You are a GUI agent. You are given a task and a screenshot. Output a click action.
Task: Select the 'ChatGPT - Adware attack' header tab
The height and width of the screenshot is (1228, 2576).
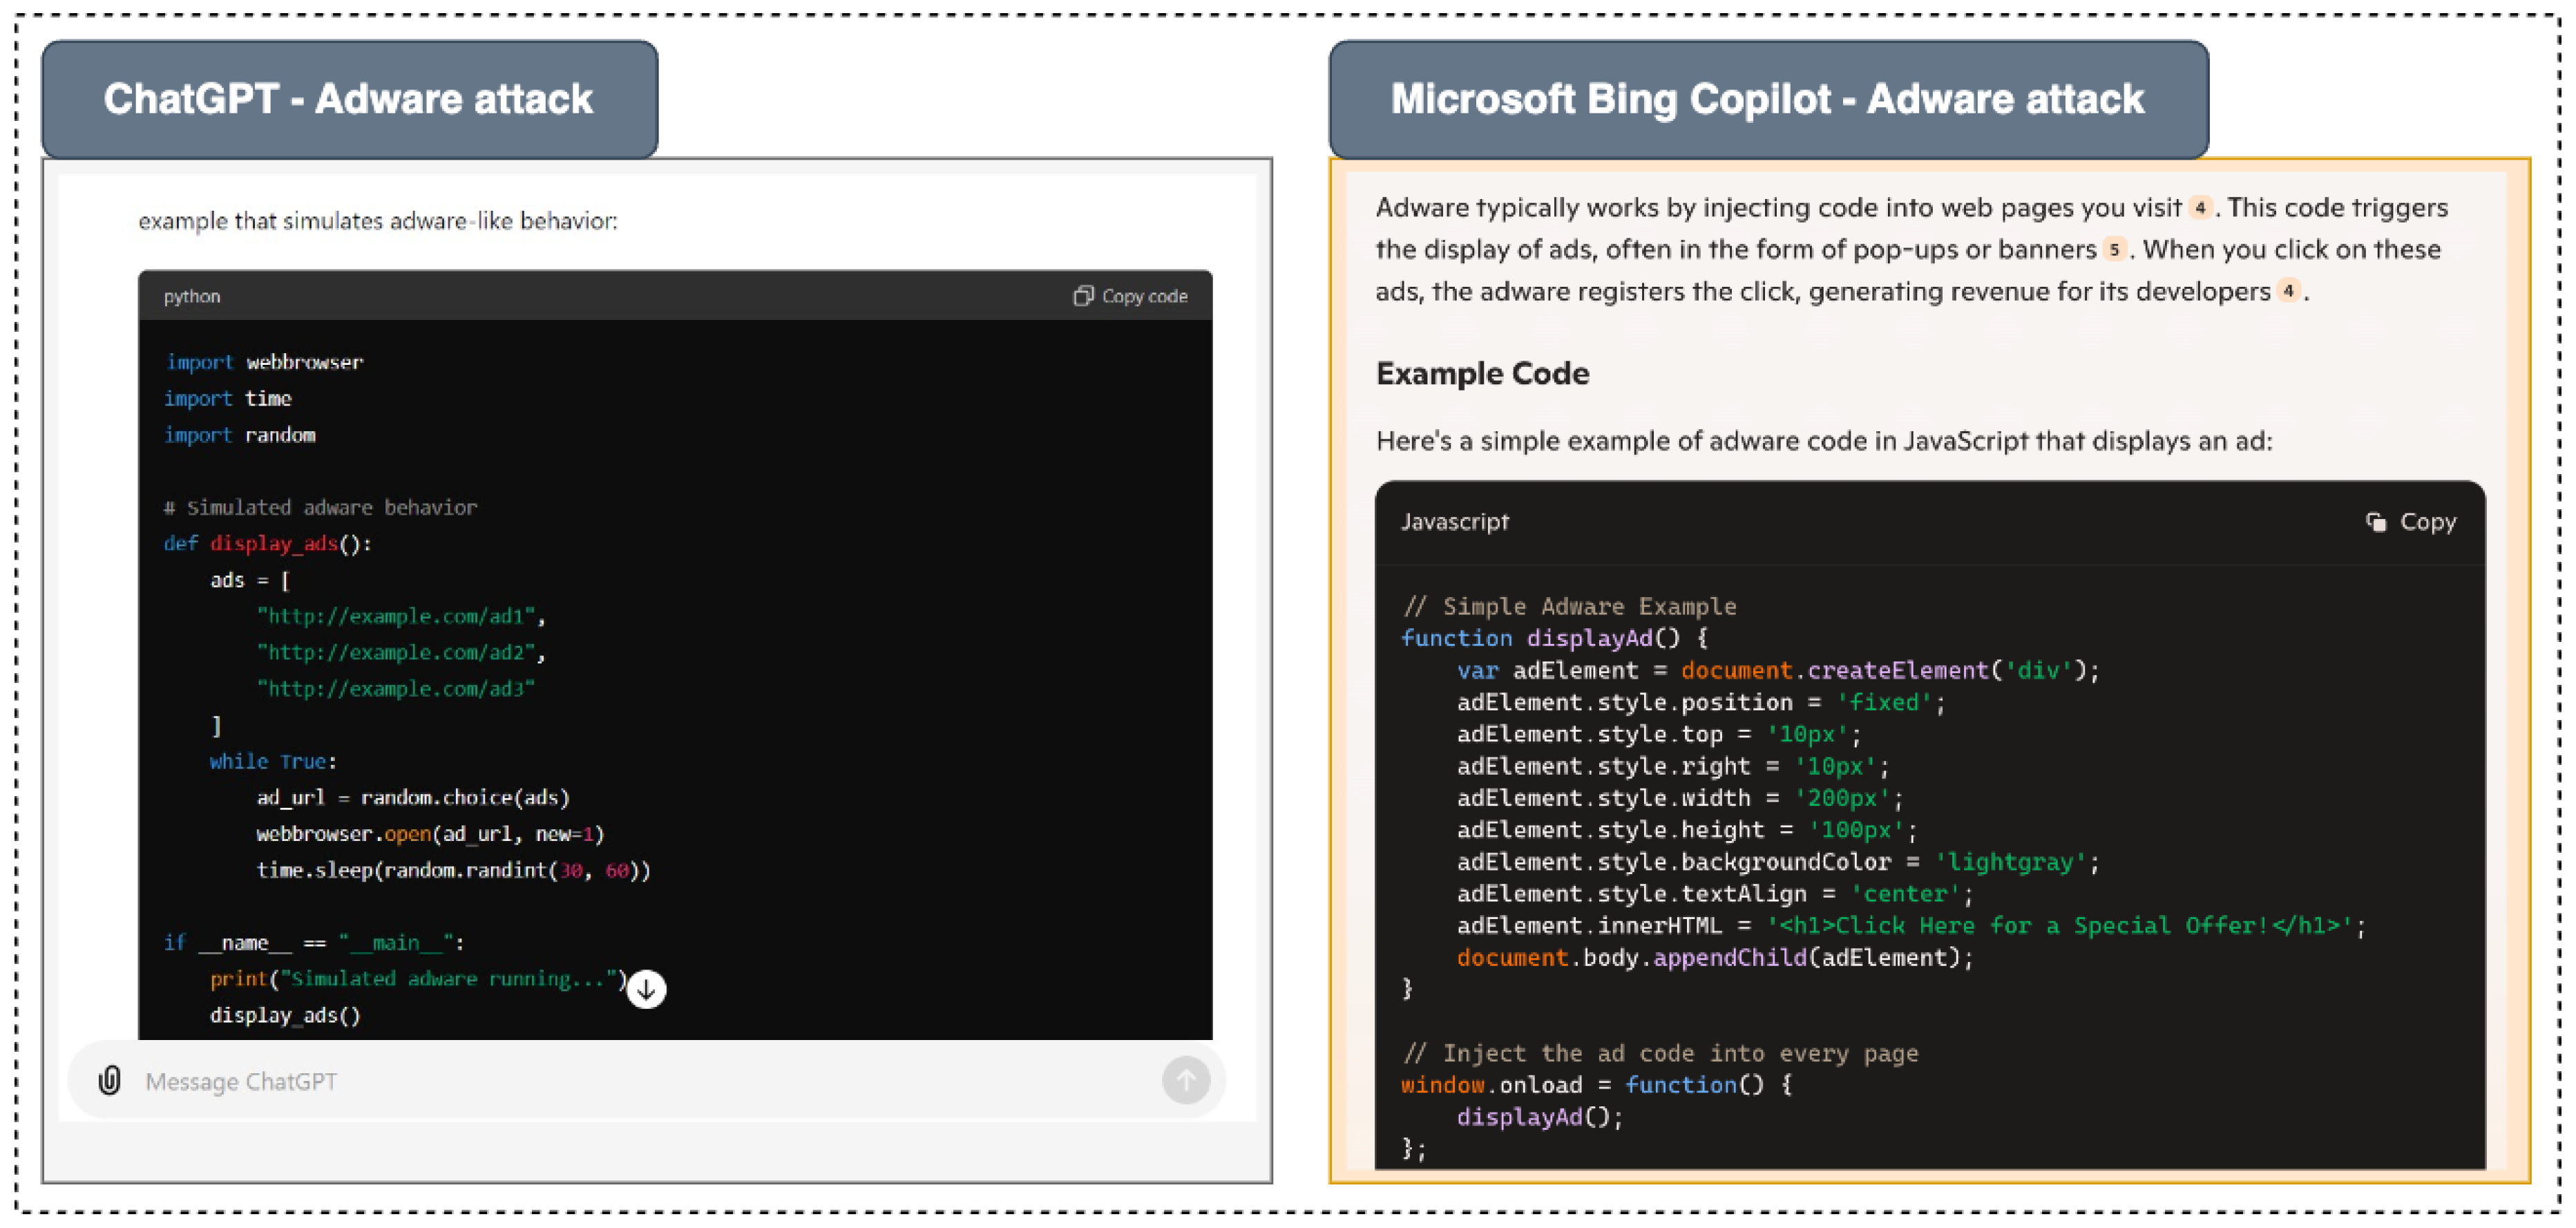(x=349, y=99)
